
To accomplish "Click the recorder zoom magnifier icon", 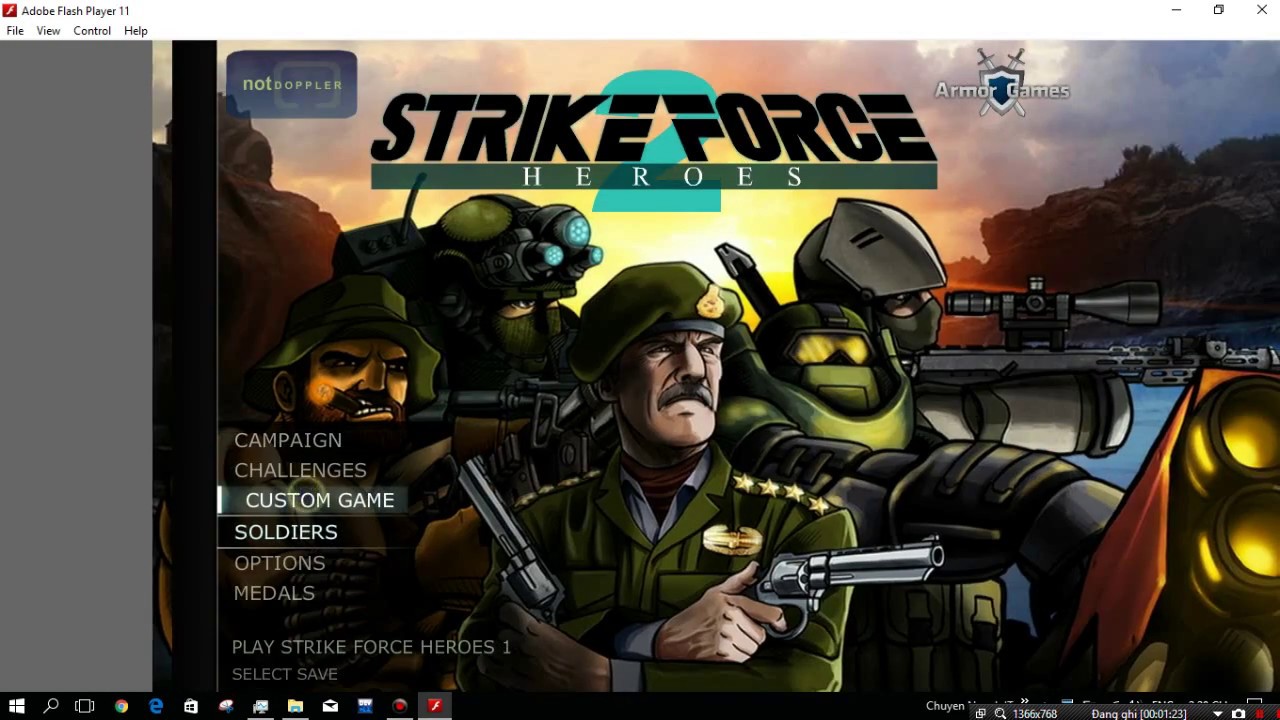I will (x=1000, y=714).
